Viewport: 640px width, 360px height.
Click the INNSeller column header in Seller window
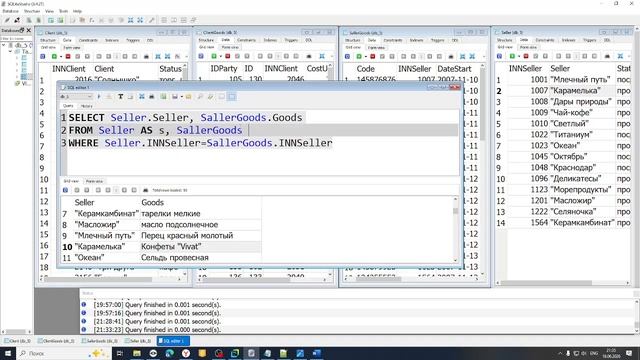coord(525,68)
